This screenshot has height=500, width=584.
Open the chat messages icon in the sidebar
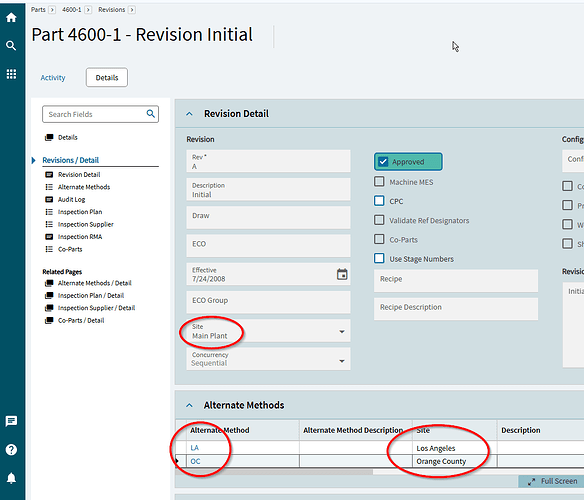(11, 421)
